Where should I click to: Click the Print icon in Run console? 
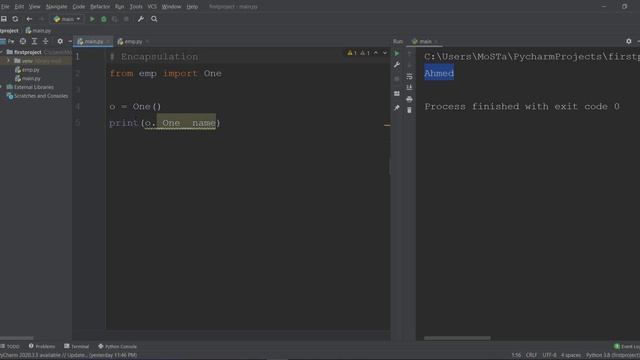(409, 99)
